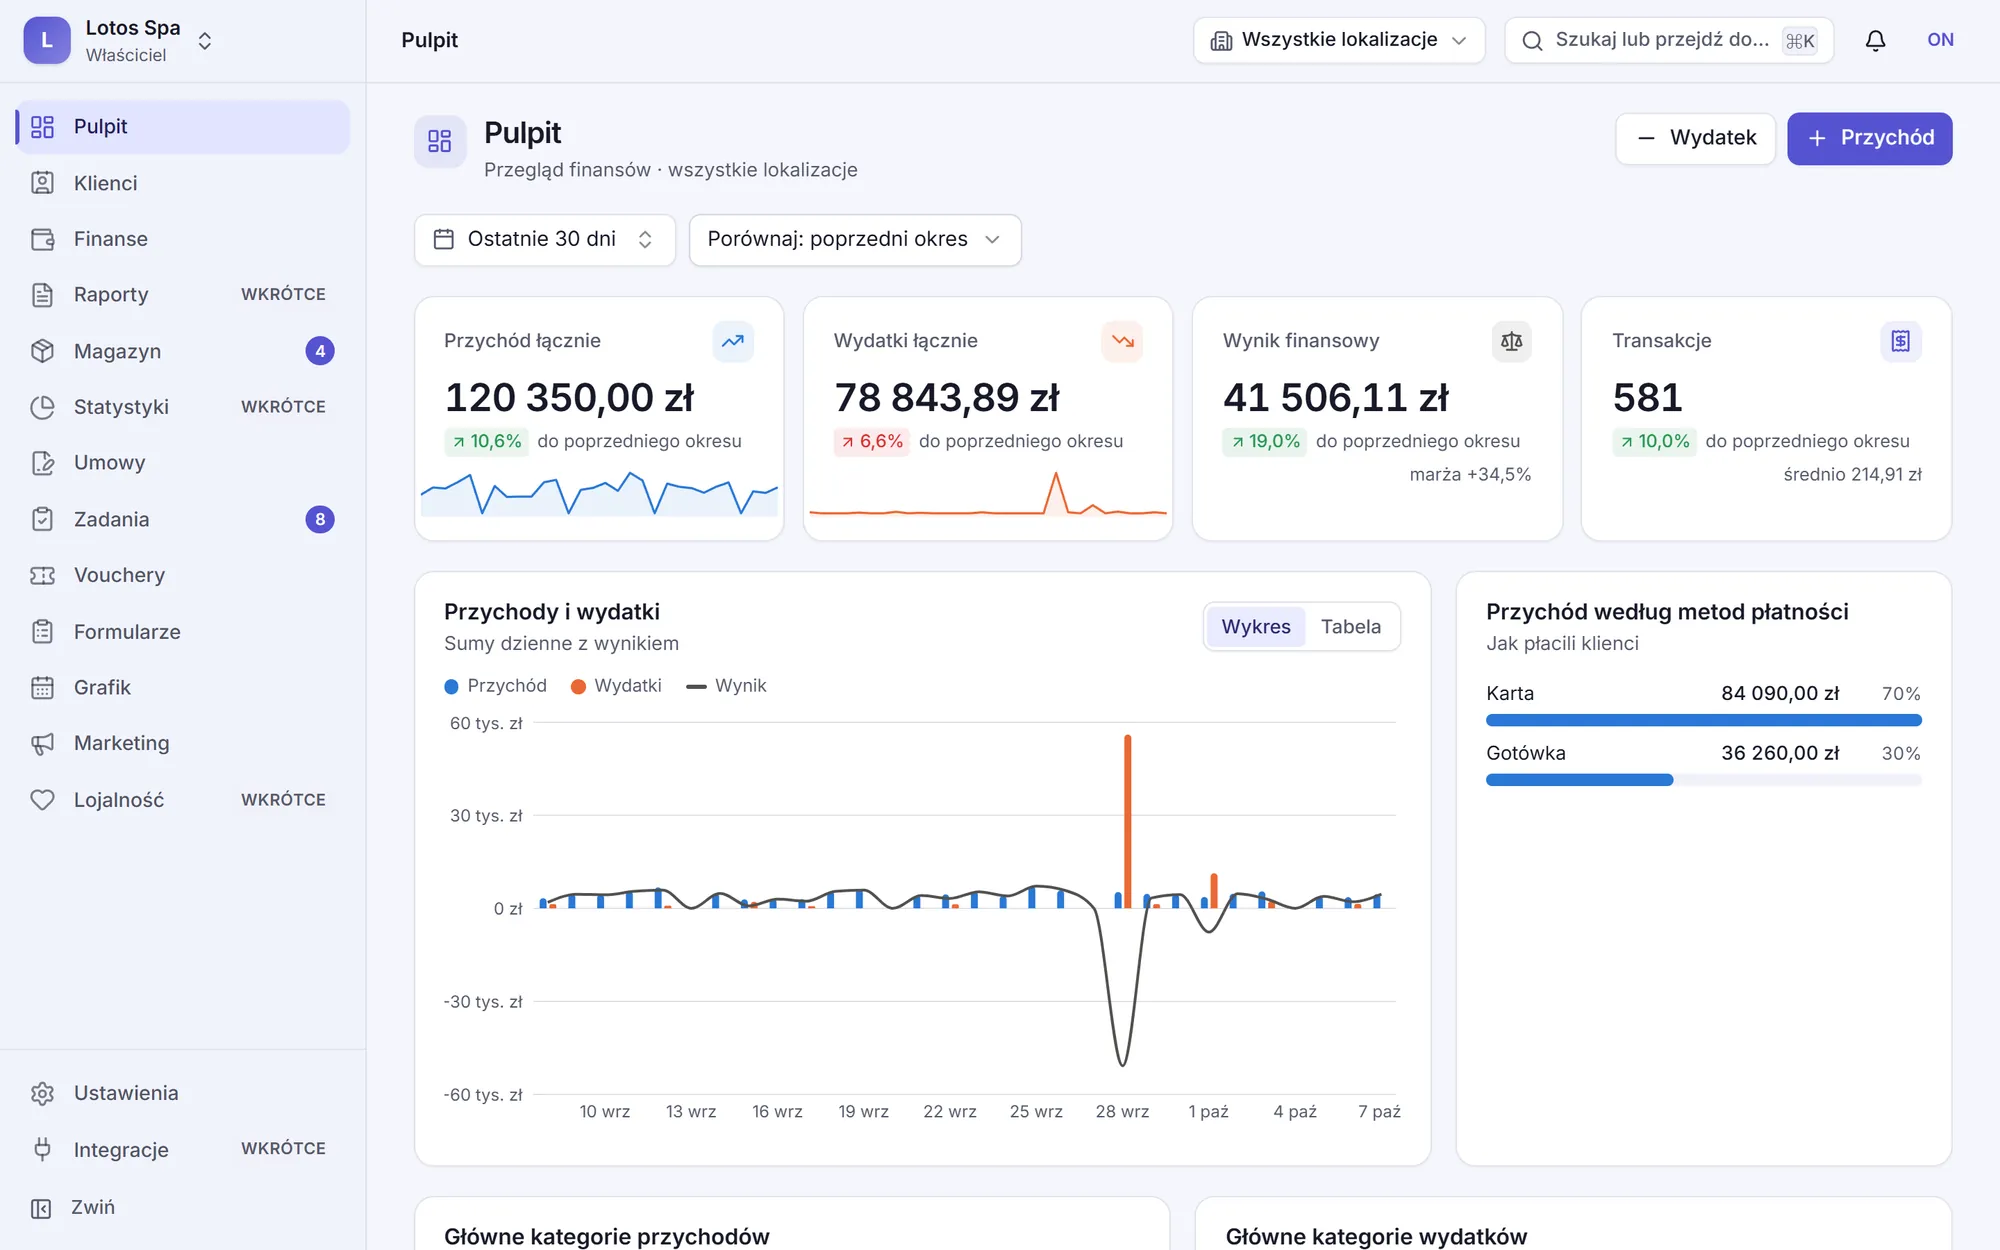Screen dimensions: 2000x1250
Task: Click the Wynik finansowy scales icon
Action: click(x=1512, y=341)
